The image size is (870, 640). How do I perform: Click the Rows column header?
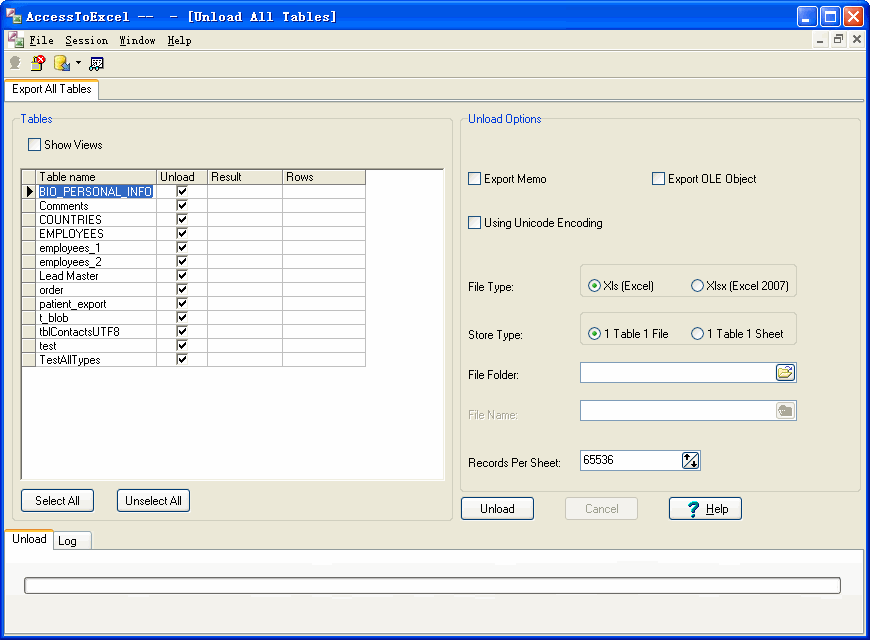323,177
